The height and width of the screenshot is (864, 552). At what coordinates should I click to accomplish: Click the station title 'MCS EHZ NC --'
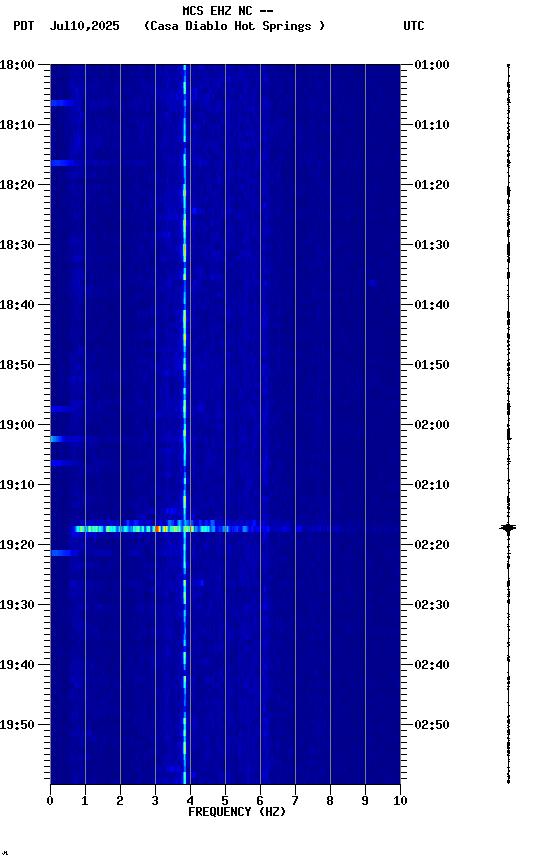click(x=228, y=10)
